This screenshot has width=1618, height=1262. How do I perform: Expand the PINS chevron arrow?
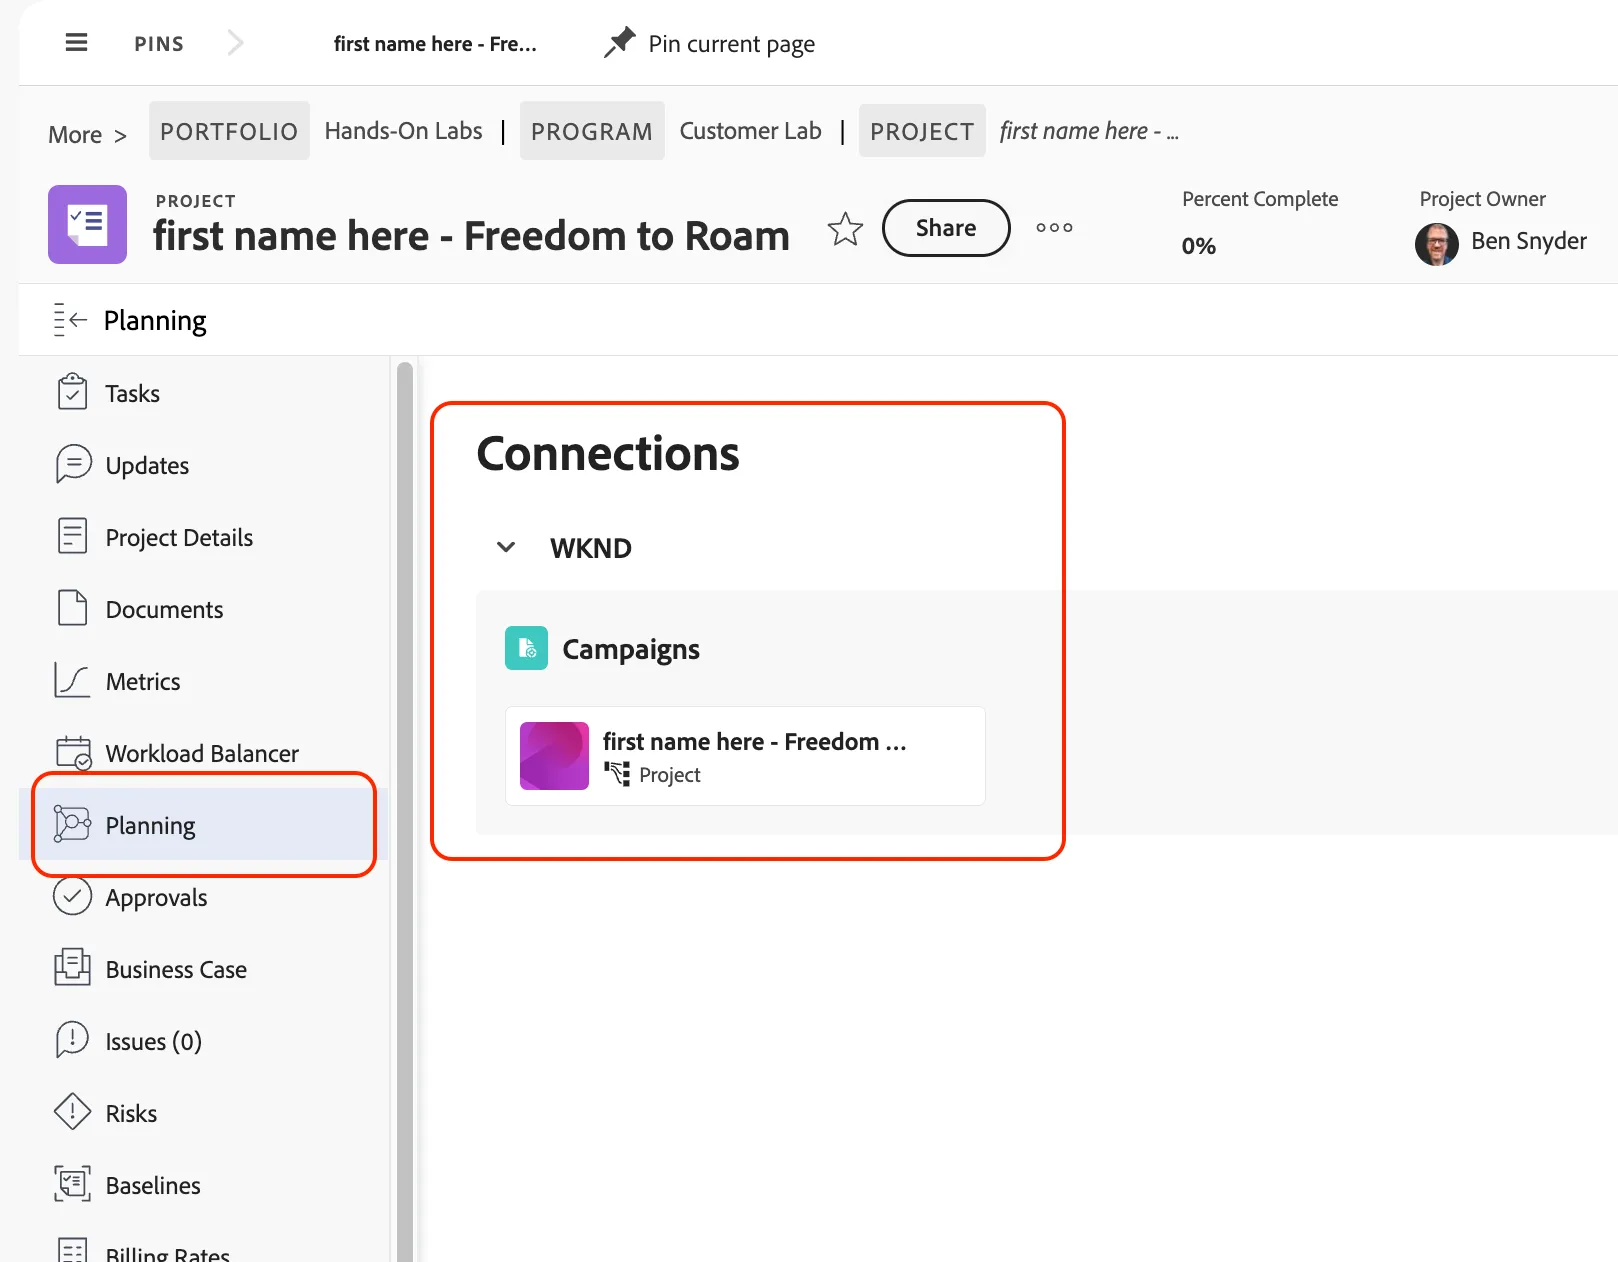(235, 43)
